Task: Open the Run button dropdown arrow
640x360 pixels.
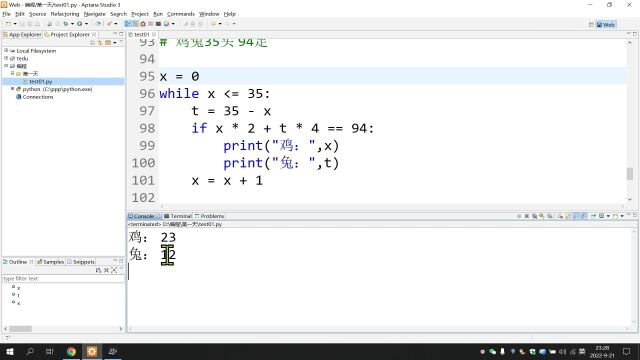Action: 86,24
